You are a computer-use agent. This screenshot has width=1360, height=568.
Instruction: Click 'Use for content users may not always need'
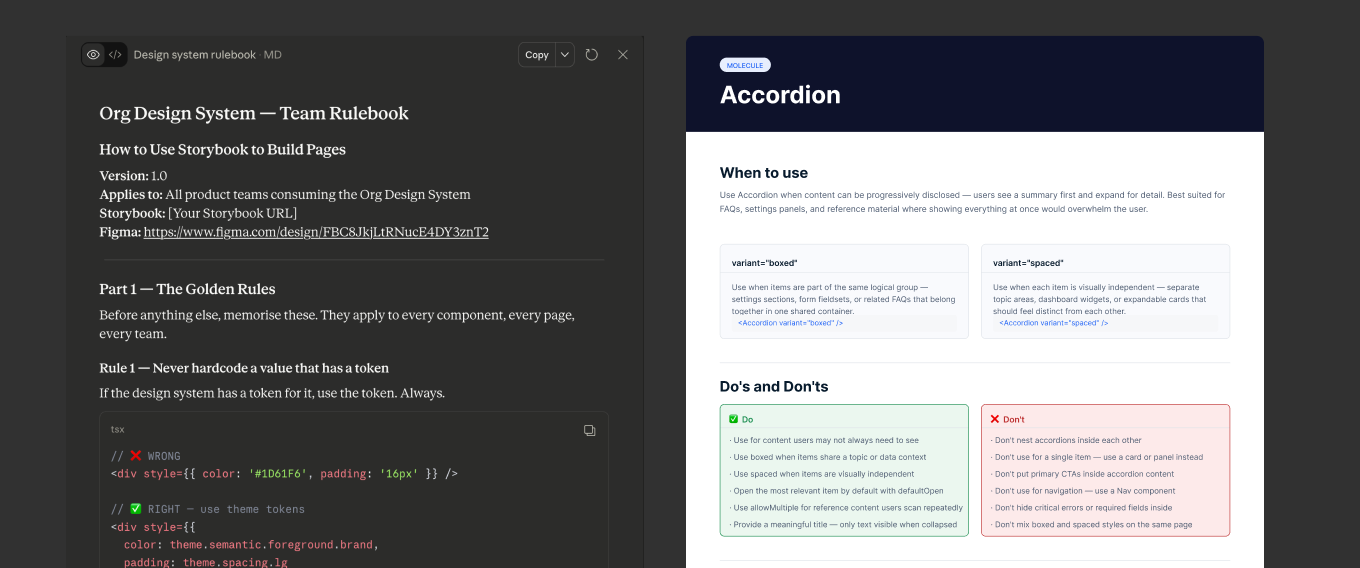(824, 440)
